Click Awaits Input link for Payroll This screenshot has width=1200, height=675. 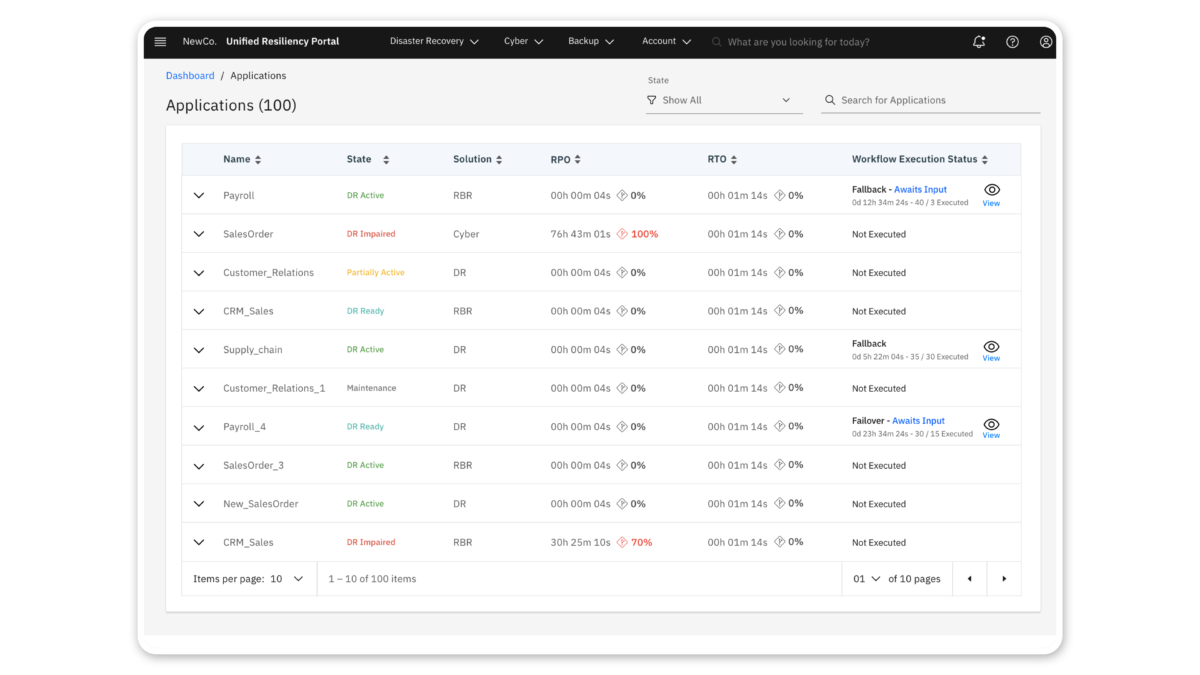(920, 189)
